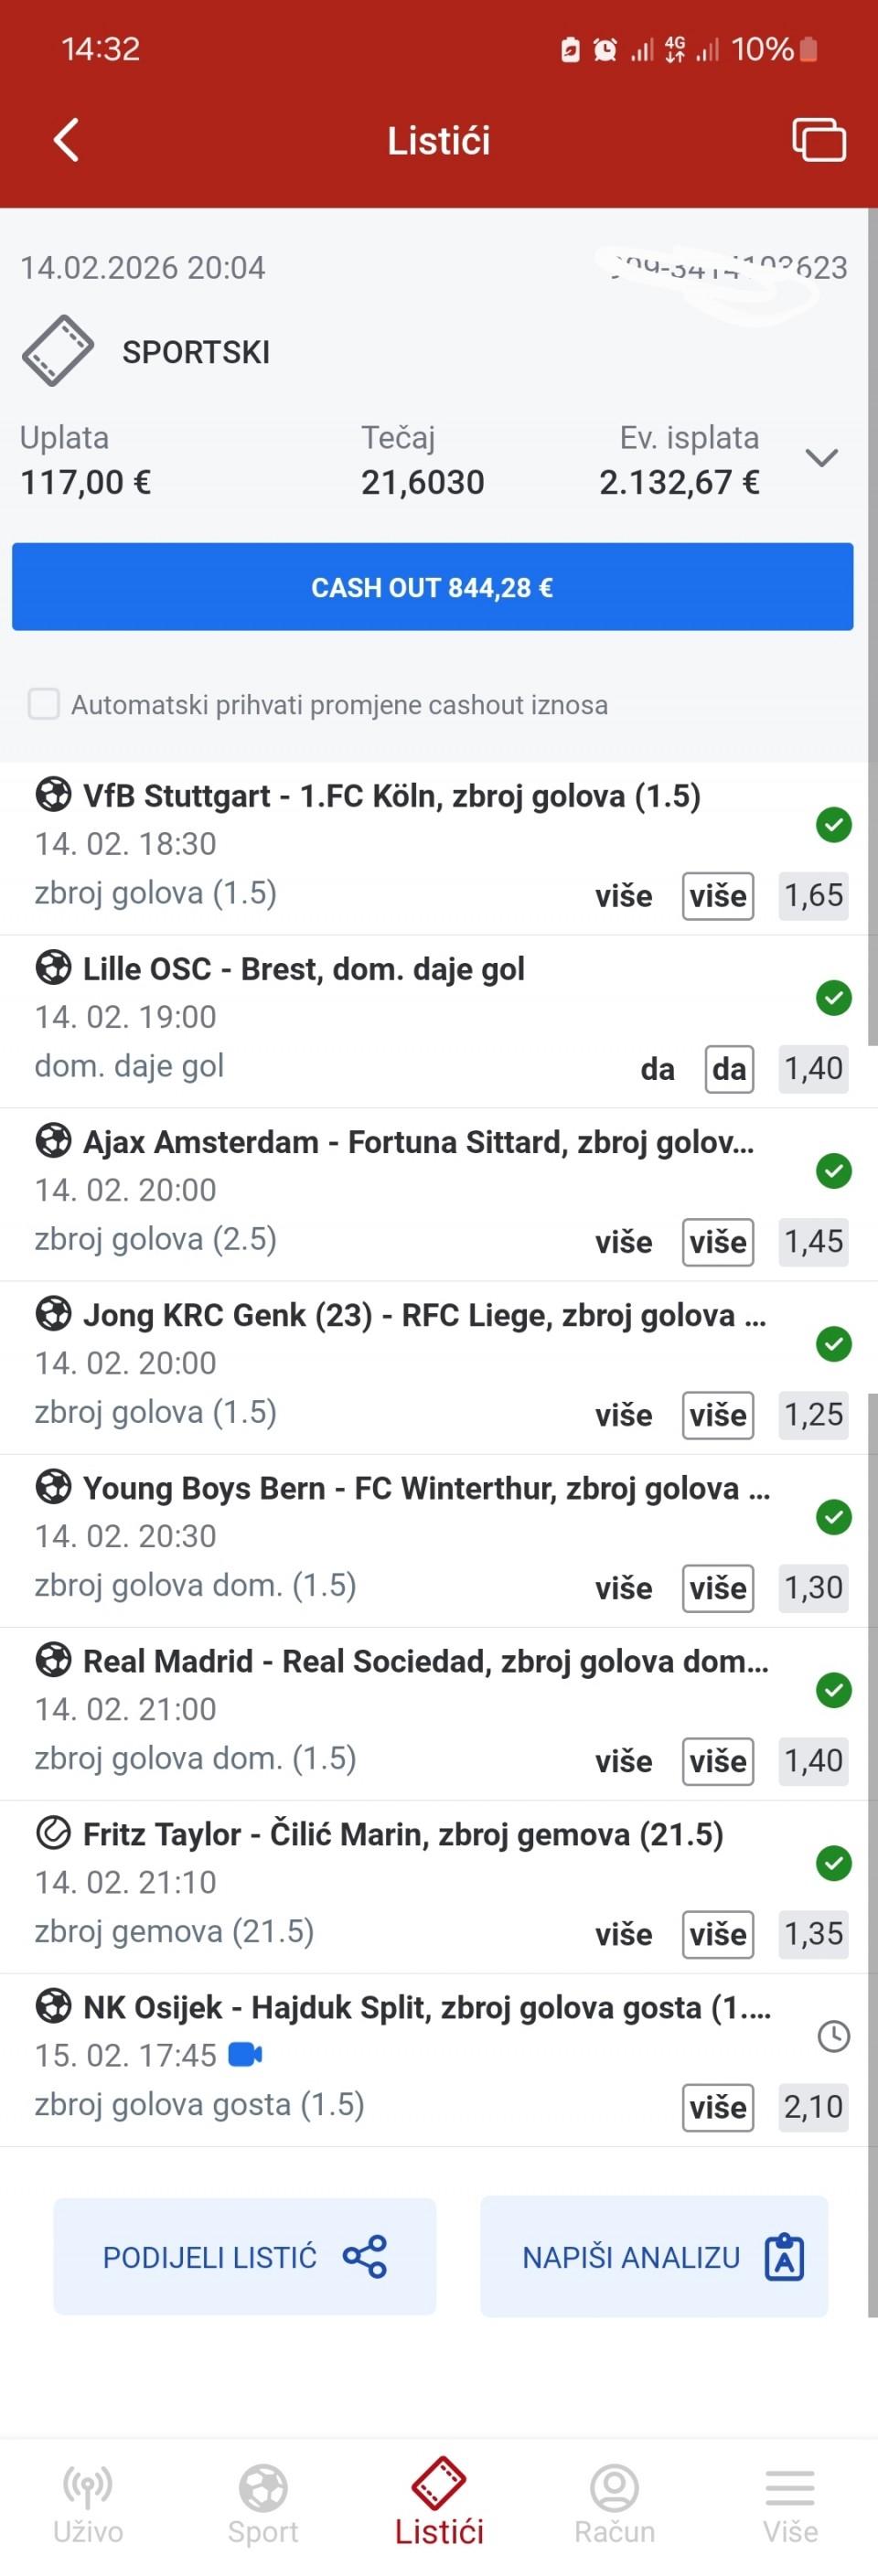The width and height of the screenshot is (878, 2576).
Task: Expand payout details chevron
Action: 821,458
